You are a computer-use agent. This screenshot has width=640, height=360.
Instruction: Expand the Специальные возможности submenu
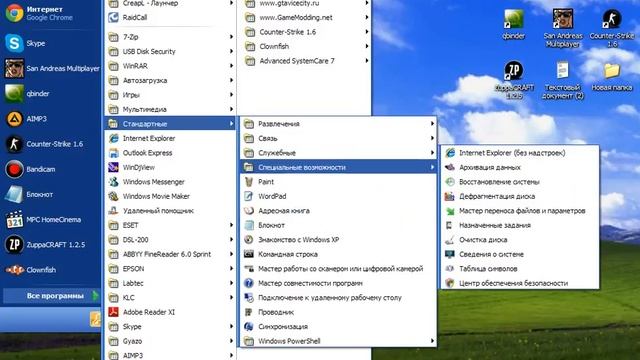[338, 167]
